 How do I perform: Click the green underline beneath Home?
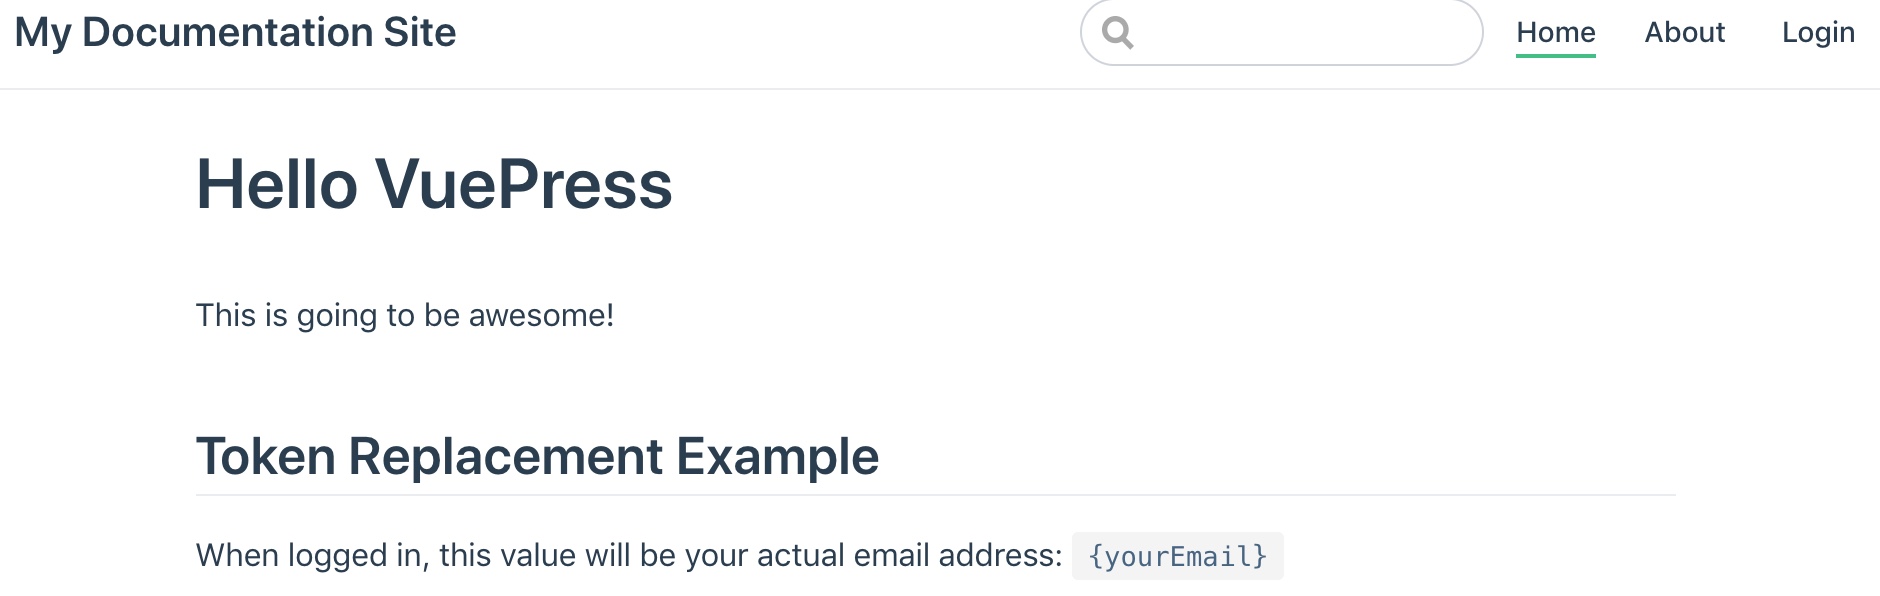(1555, 56)
